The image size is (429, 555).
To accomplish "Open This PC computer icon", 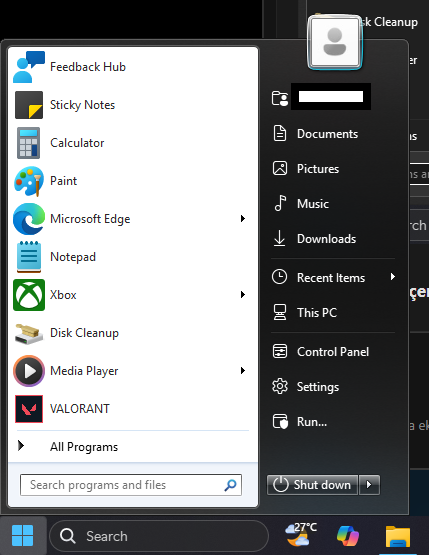I will 280,312.
